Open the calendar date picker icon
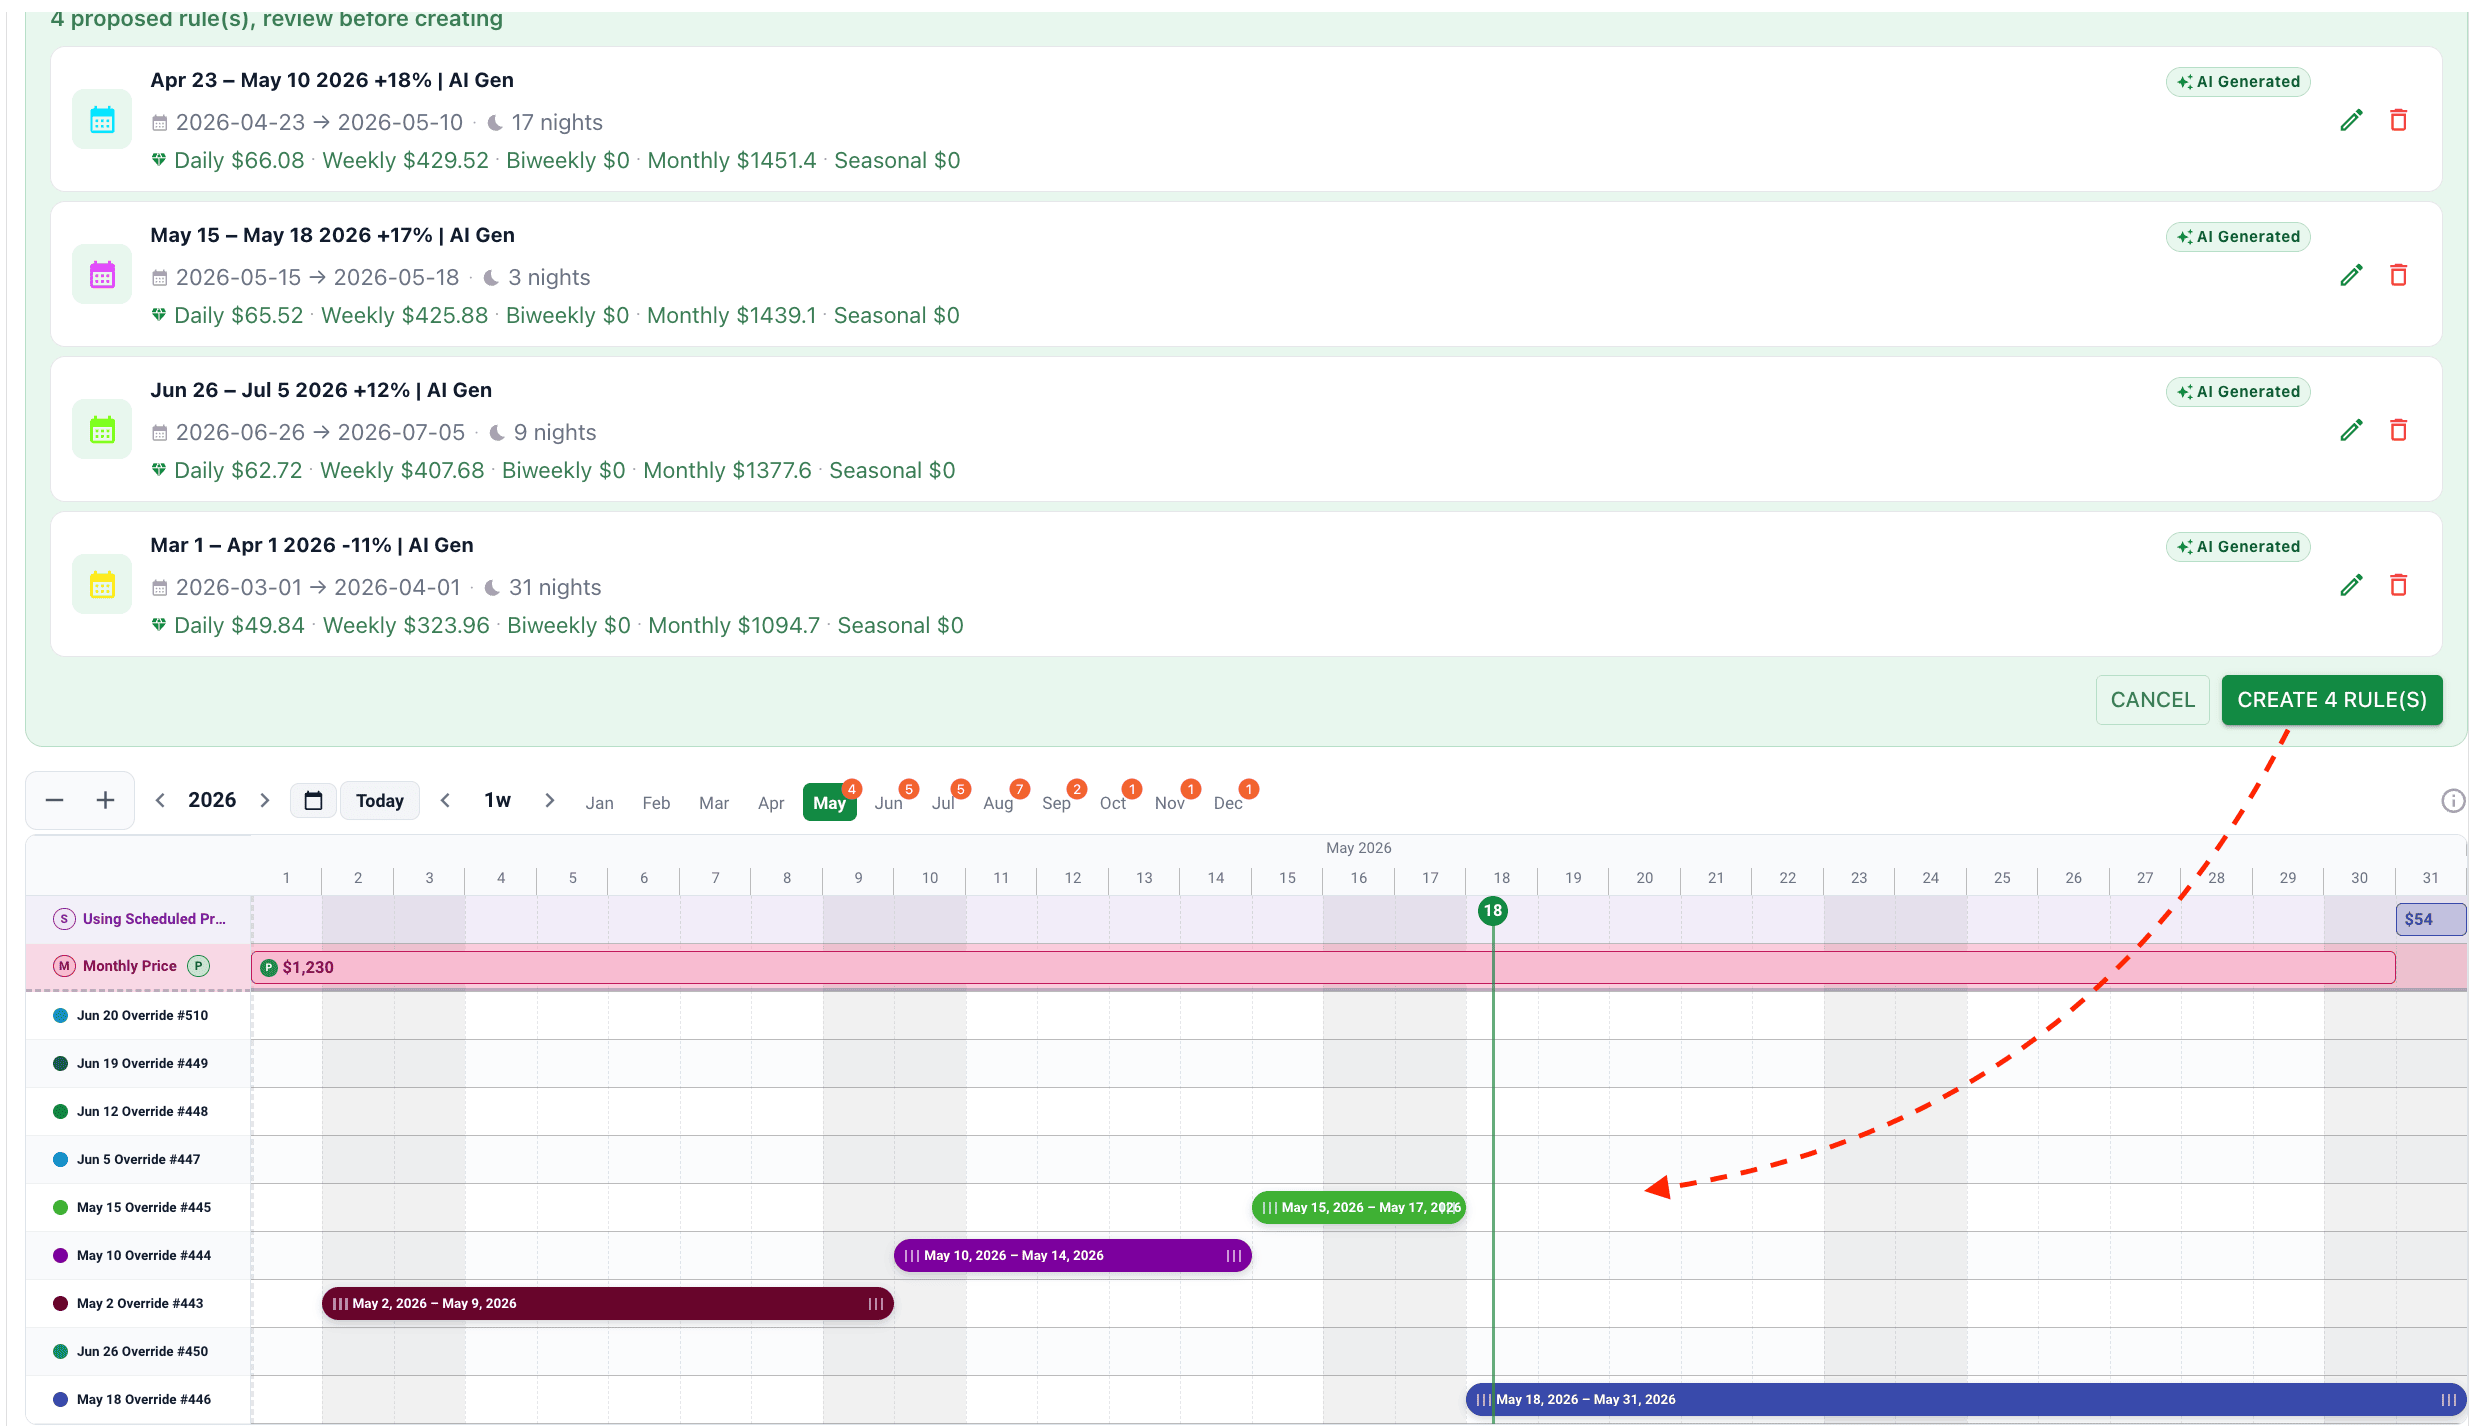This screenshot has width=2482, height=1426. tap(313, 800)
